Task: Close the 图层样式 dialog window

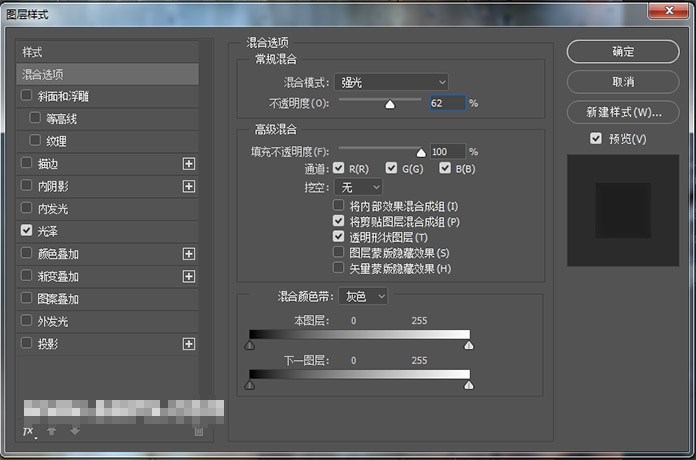Action: tap(668, 11)
